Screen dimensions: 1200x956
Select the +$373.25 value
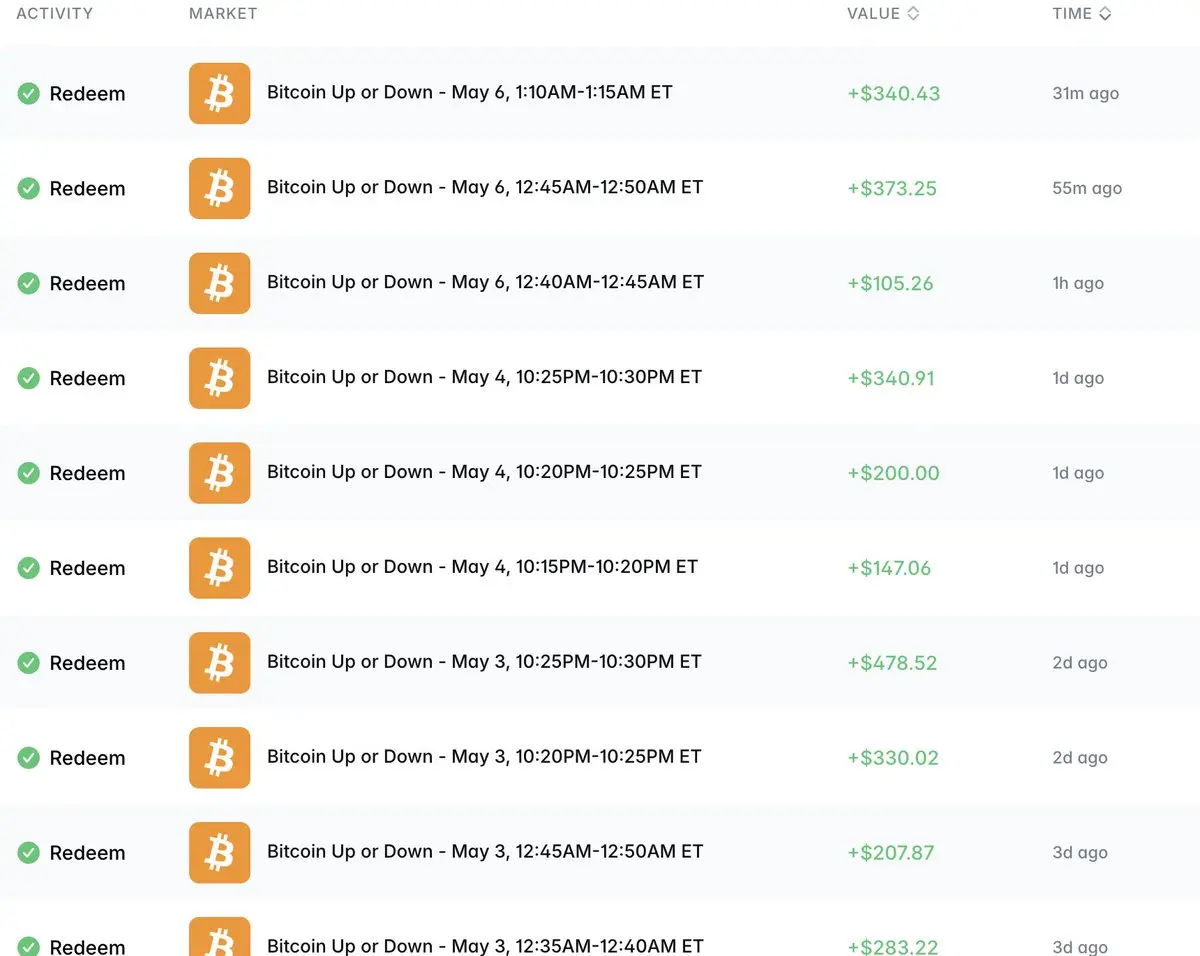coord(892,188)
